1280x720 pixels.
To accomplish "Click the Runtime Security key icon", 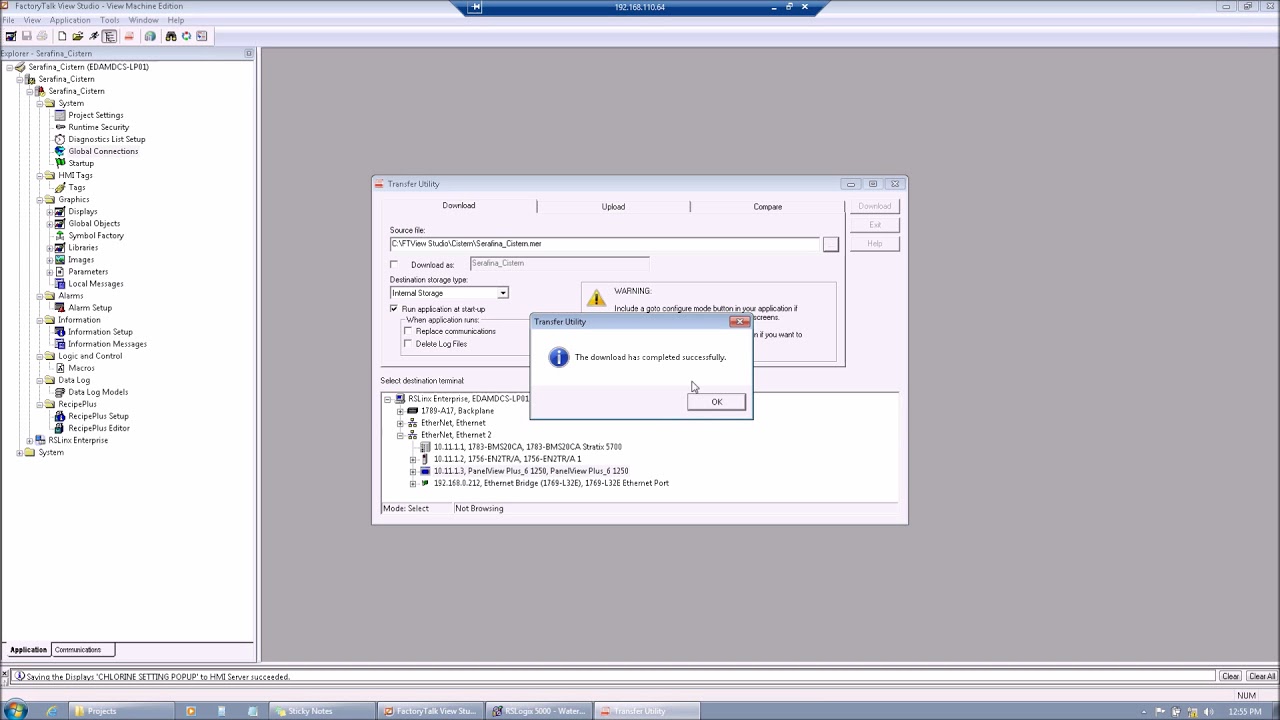I will [x=60, y=127].
